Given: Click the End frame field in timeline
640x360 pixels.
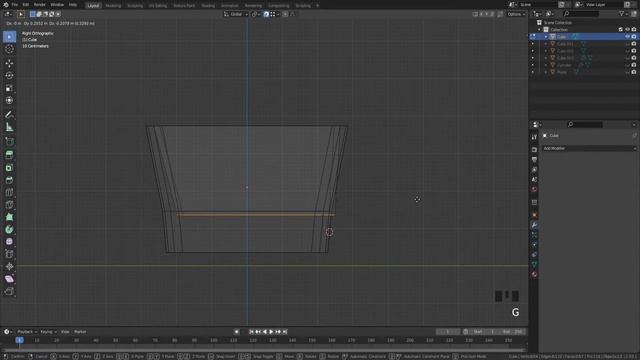Looking at the screenshot, I should (x=513, y=332).
